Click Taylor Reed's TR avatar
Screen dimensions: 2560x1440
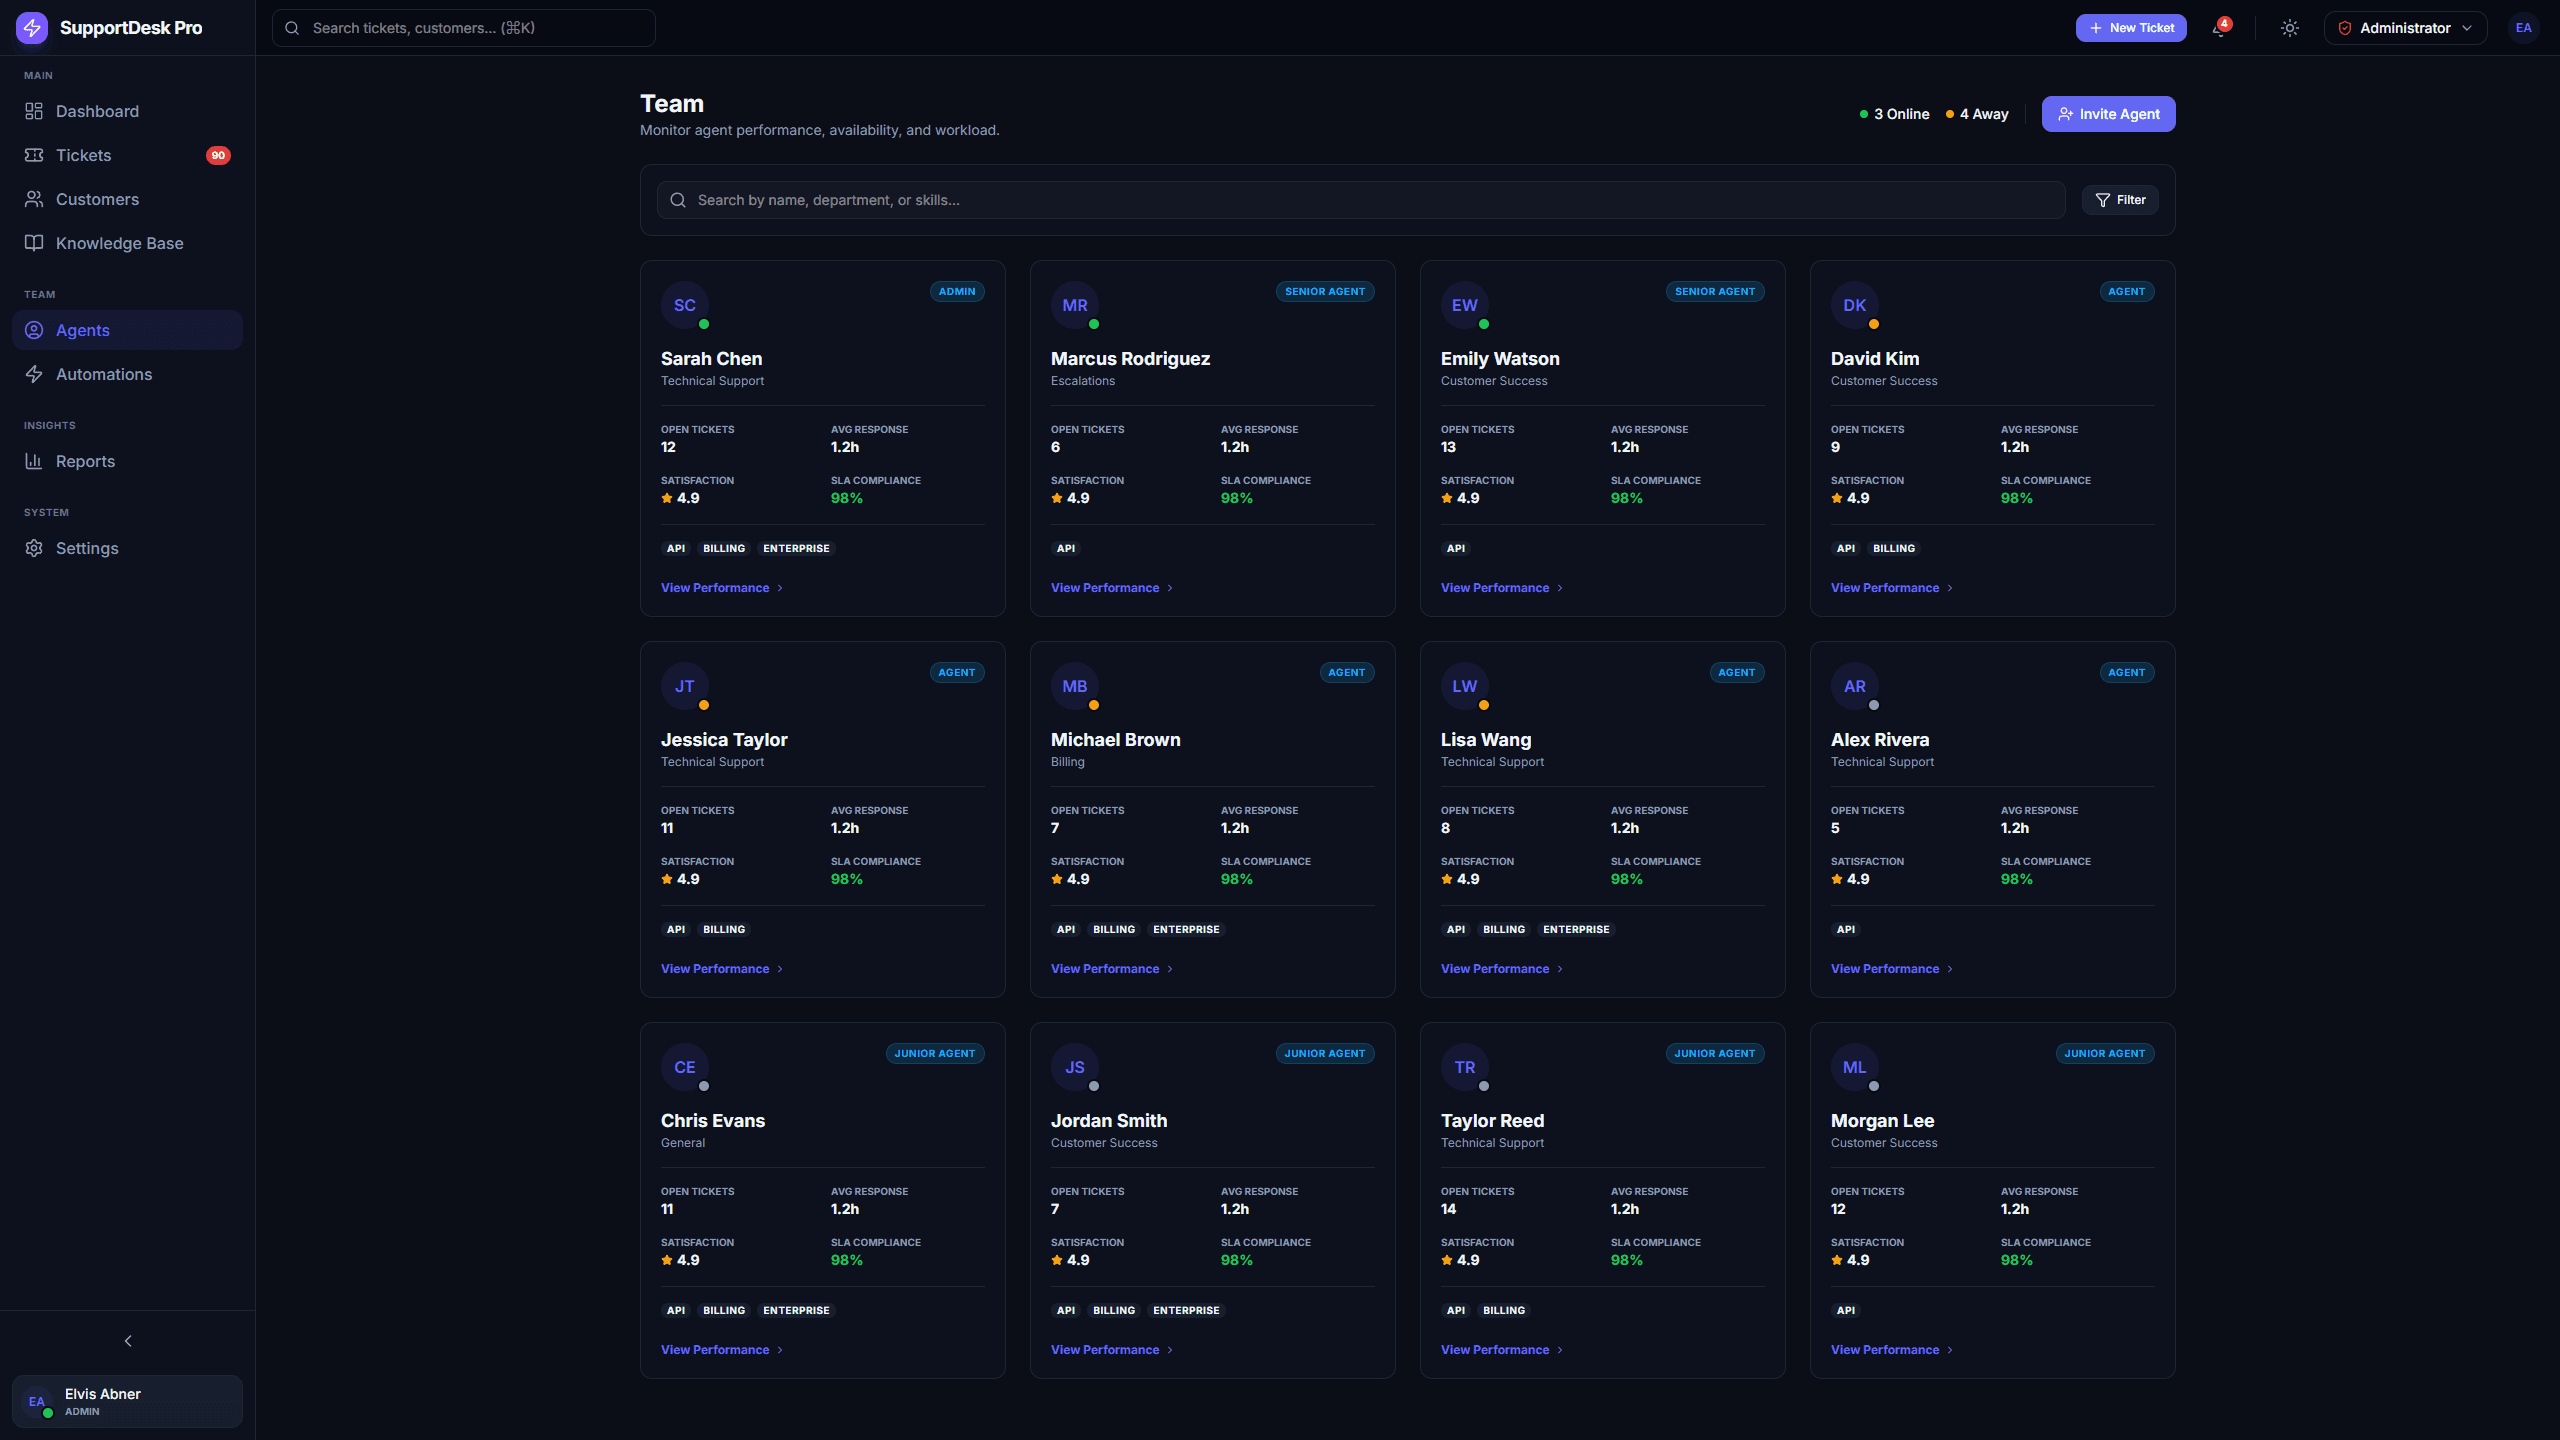1465,1067
